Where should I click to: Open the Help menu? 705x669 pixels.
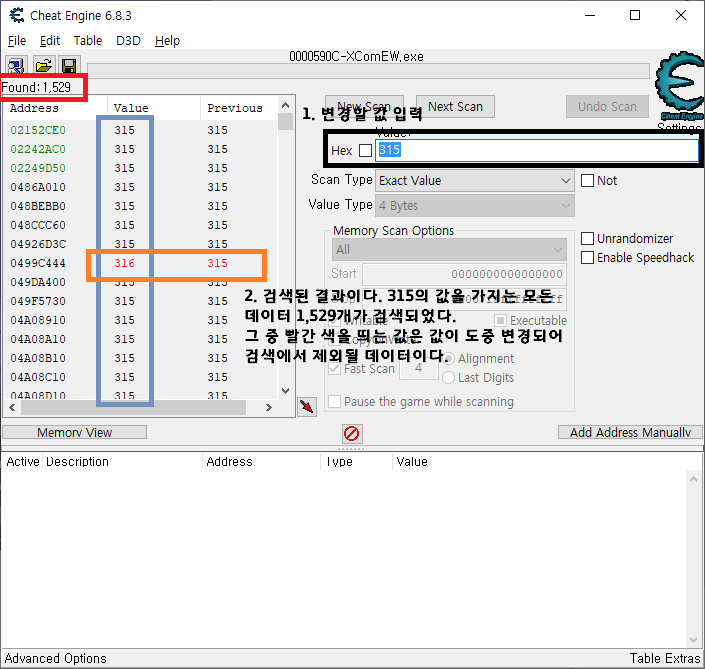point(167,41)
